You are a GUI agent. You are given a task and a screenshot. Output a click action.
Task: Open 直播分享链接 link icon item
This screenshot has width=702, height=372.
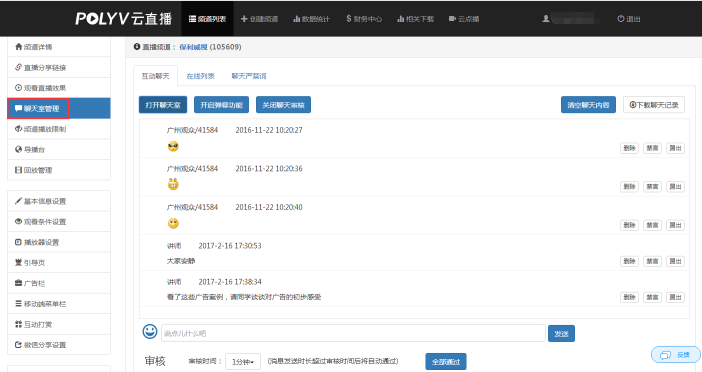[x=59, y=68]
